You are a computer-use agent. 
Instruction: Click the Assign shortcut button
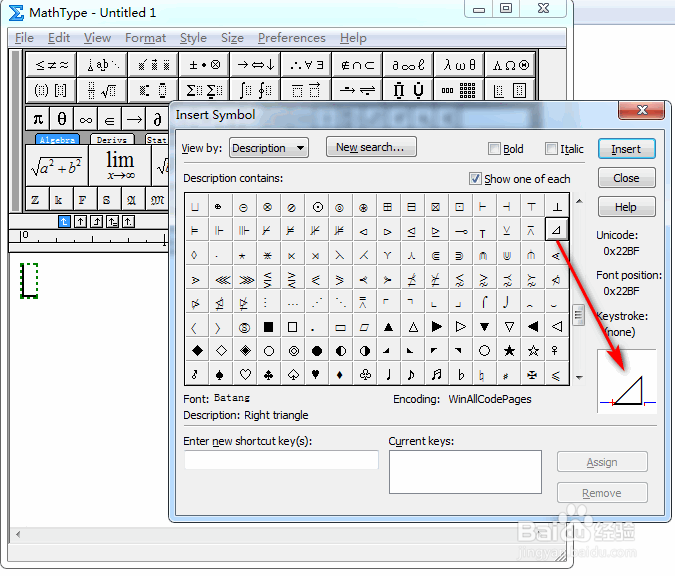[x=602, y=462]
